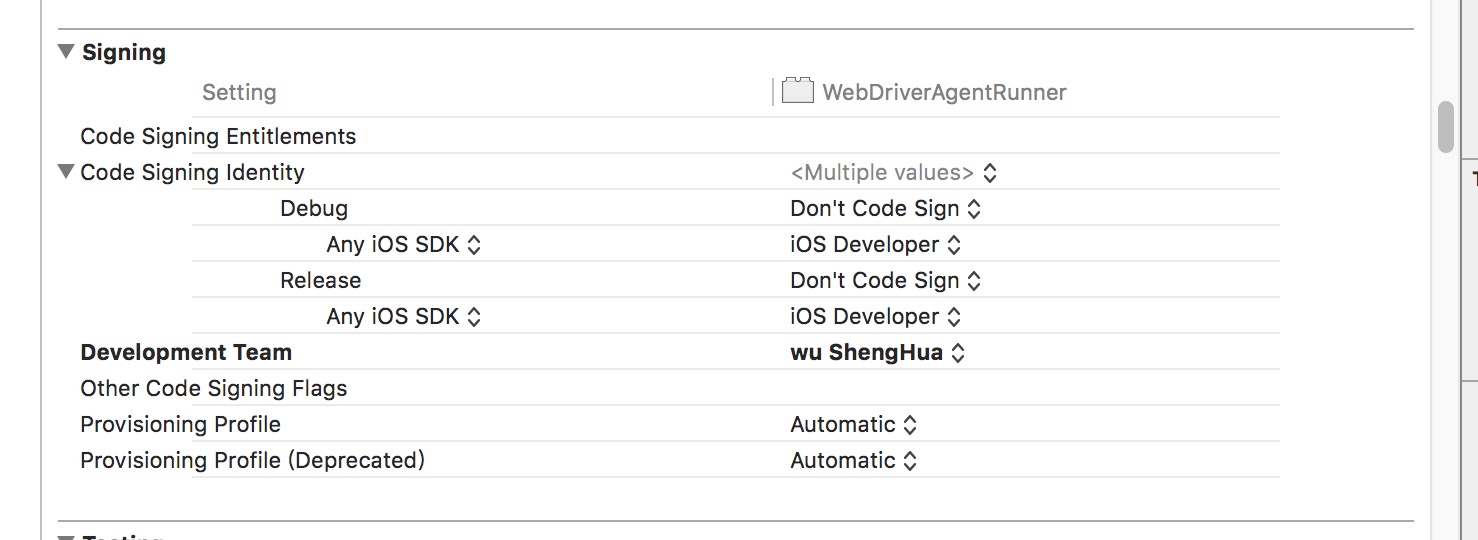The width and height of the screenshot is (1478, 540).
Task: Click the WebDriverAgentRunner target icon
Action: point(797,92)
